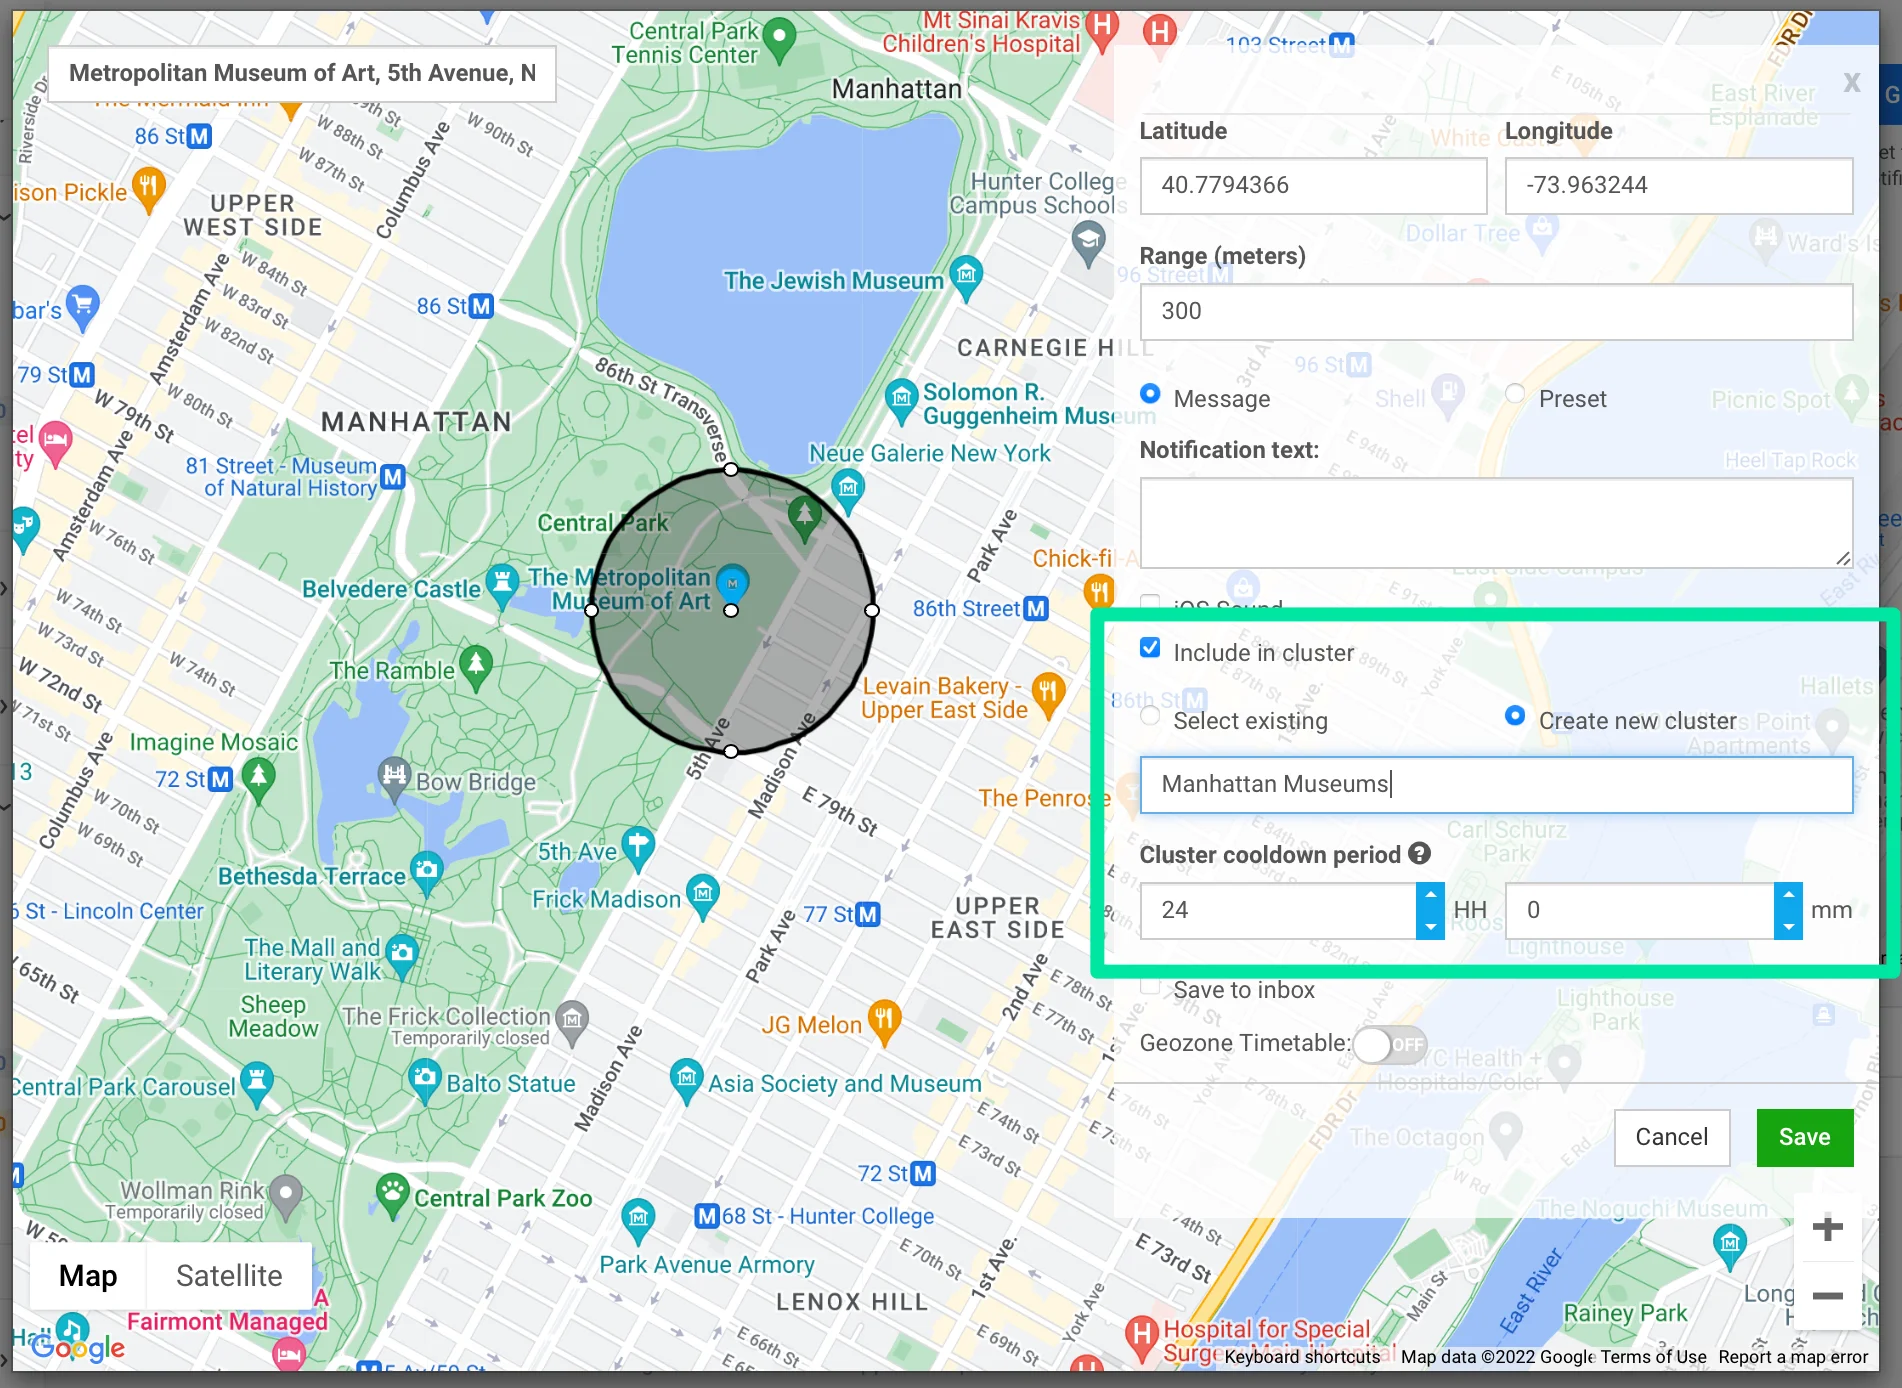Select the Select existing cluster radio button

pyautogui.click(x=1150, y=716)
